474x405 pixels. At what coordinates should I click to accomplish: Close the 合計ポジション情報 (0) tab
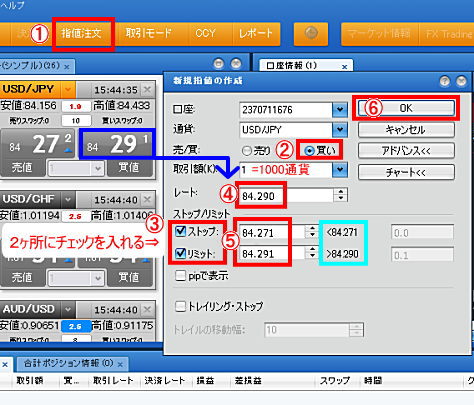tap(120, 364)
